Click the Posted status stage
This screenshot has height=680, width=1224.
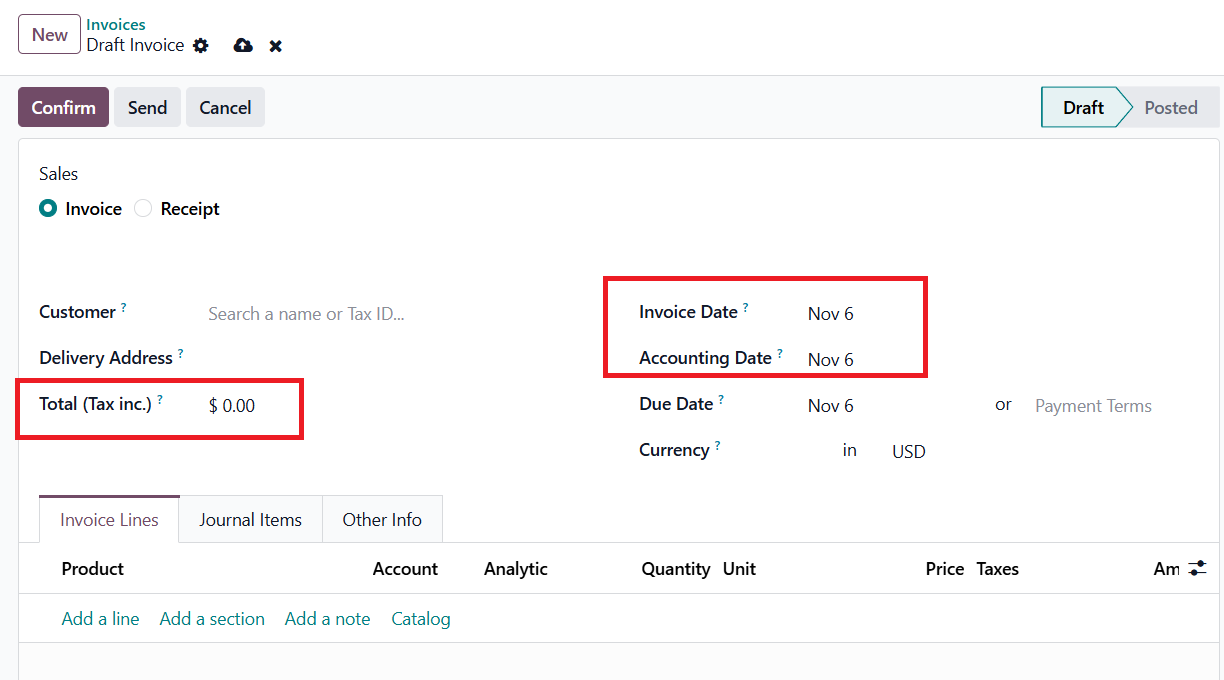click(x=1170, y=108)
